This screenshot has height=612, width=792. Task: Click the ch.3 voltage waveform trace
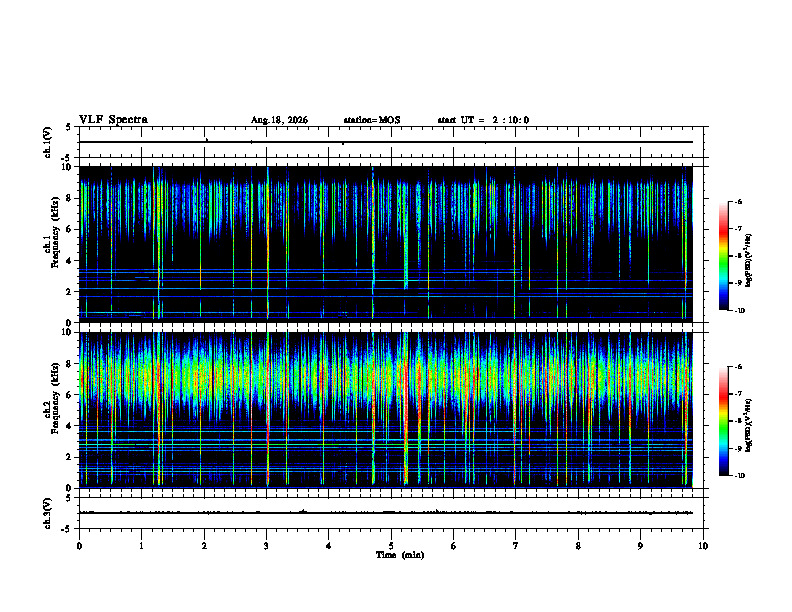coord(385,513)
